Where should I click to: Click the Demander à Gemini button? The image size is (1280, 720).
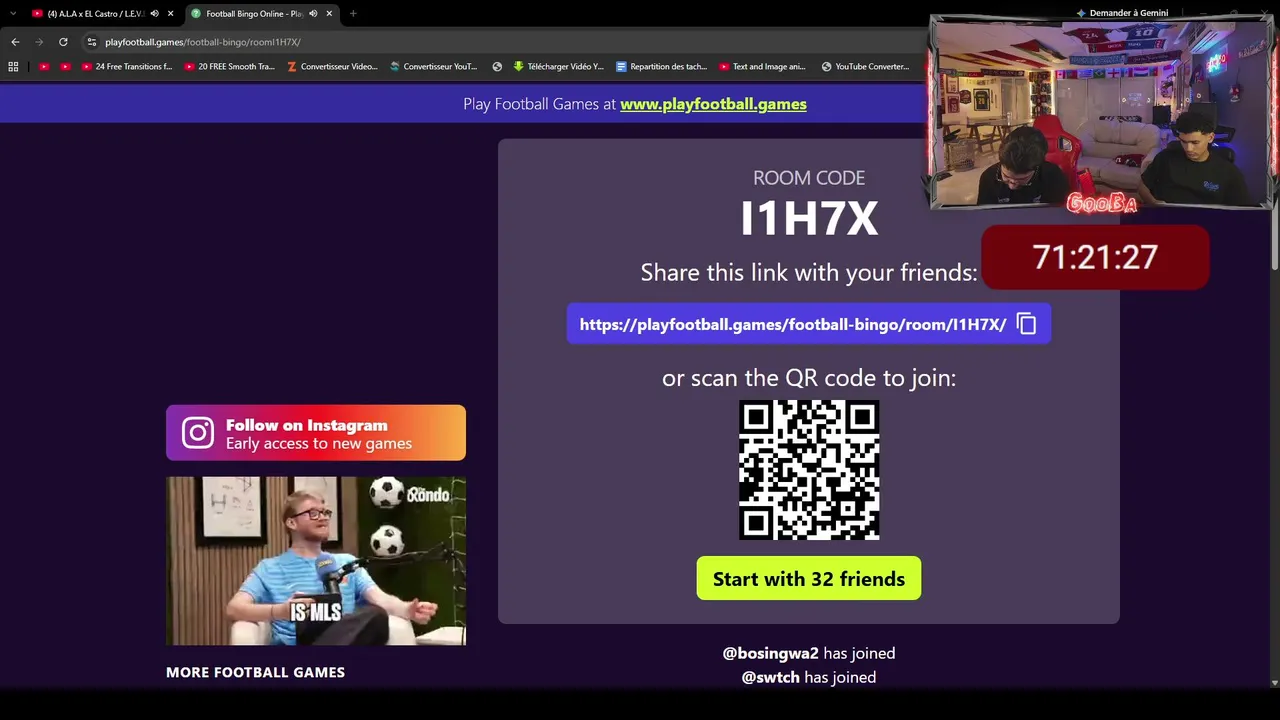tap(1122, 13)
